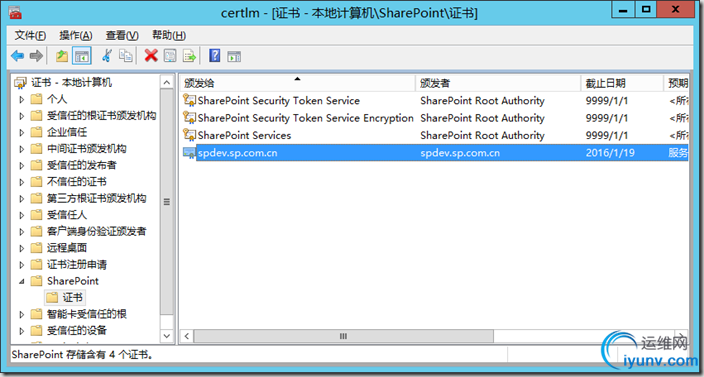Expand the 受信任的设备 tree node

(x=22, y=331)
